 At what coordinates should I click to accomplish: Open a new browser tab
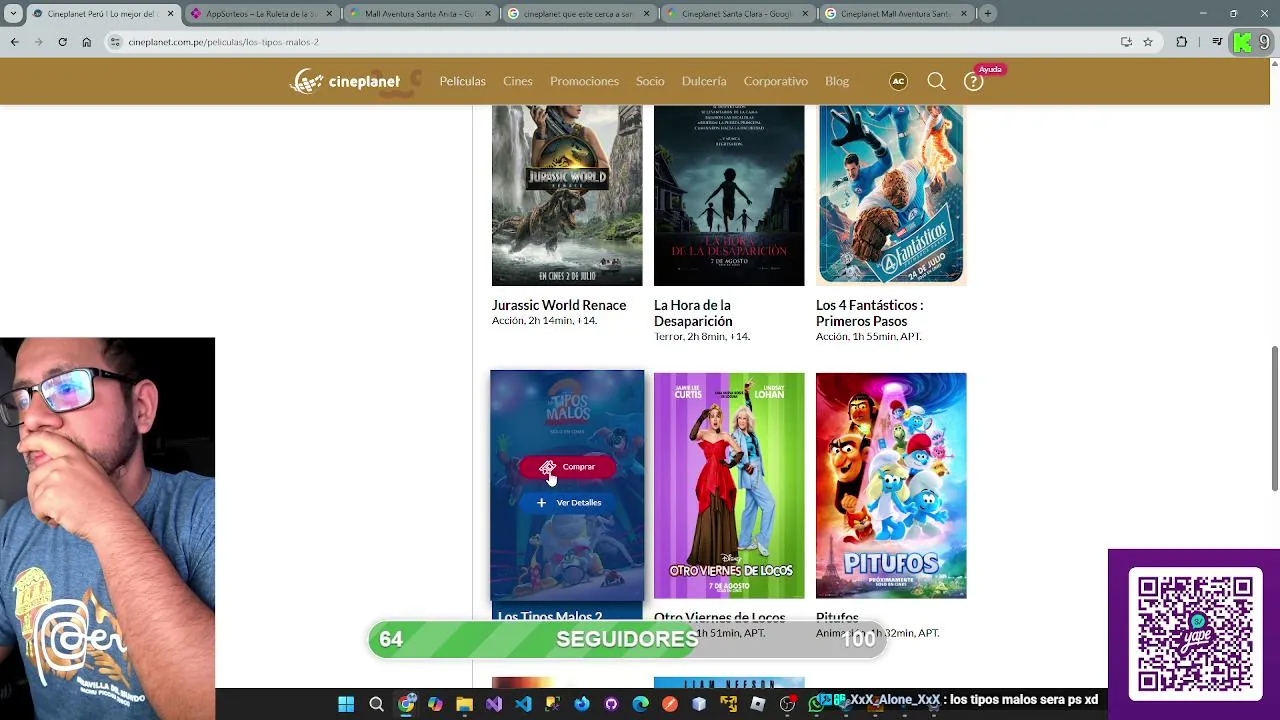pyautogui.click(x=987, y=14)
